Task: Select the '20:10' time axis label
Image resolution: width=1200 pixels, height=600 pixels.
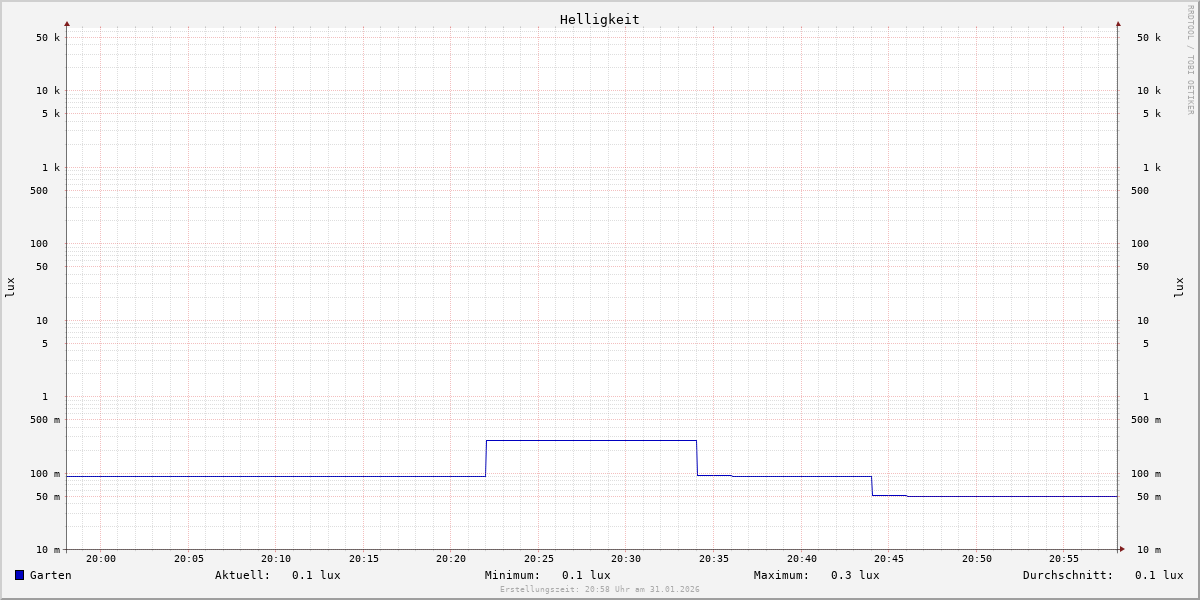Action: click(x=276, y=559)
